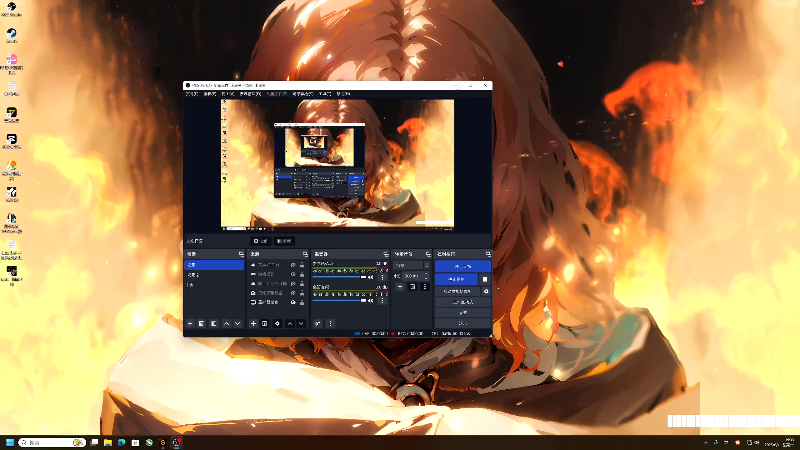800x450 pixels.
Task: Click the recording button in Controls
Action: [457, 279]
